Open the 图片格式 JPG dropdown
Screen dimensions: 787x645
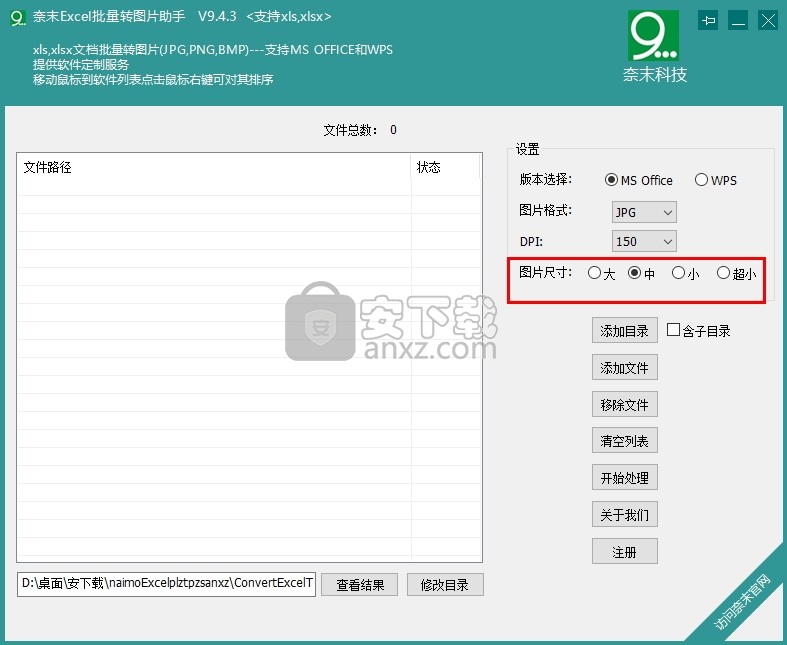coord(644,212)
